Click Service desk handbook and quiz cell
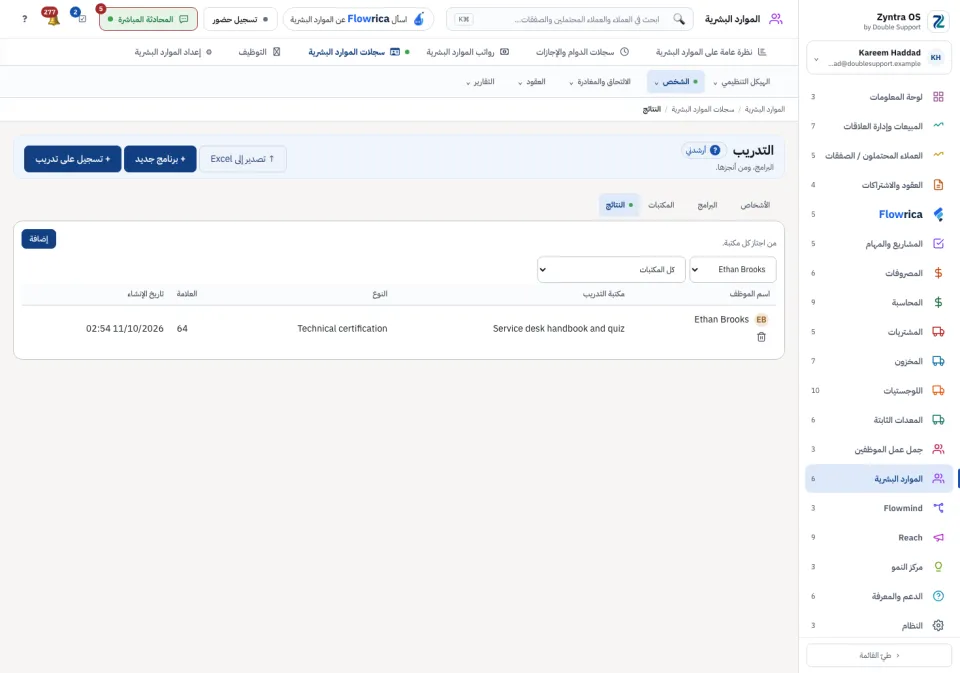The height and width of the screenshot is (673, 960). click(558, 329)
